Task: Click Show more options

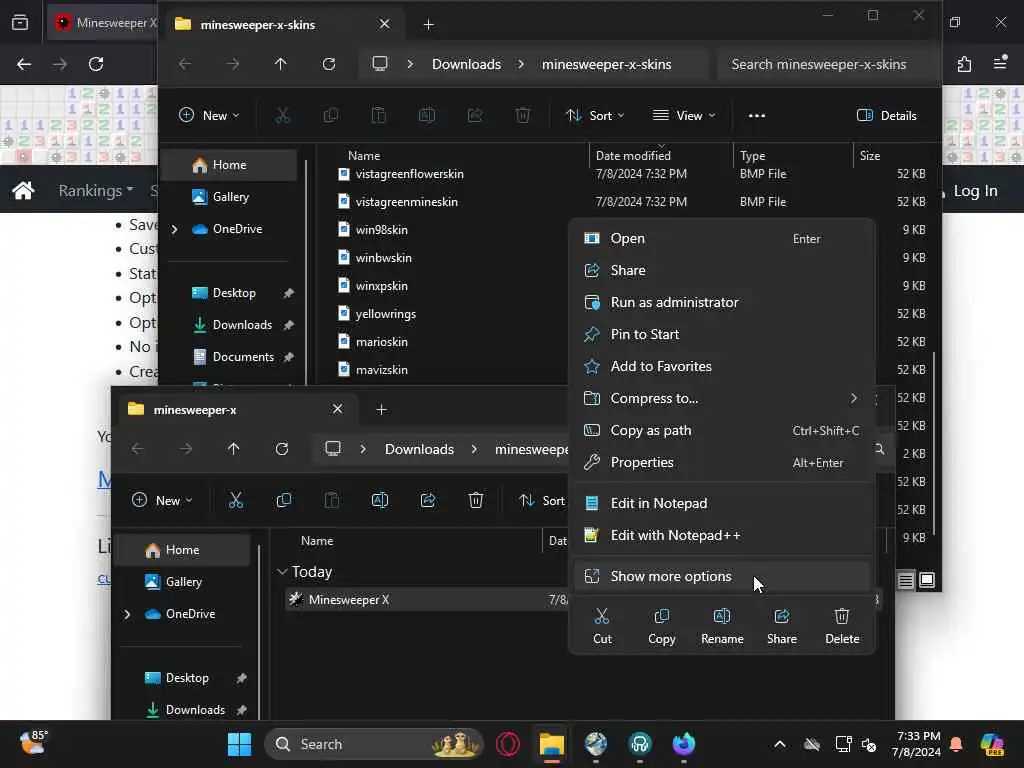Action: [x=722, y=576]
